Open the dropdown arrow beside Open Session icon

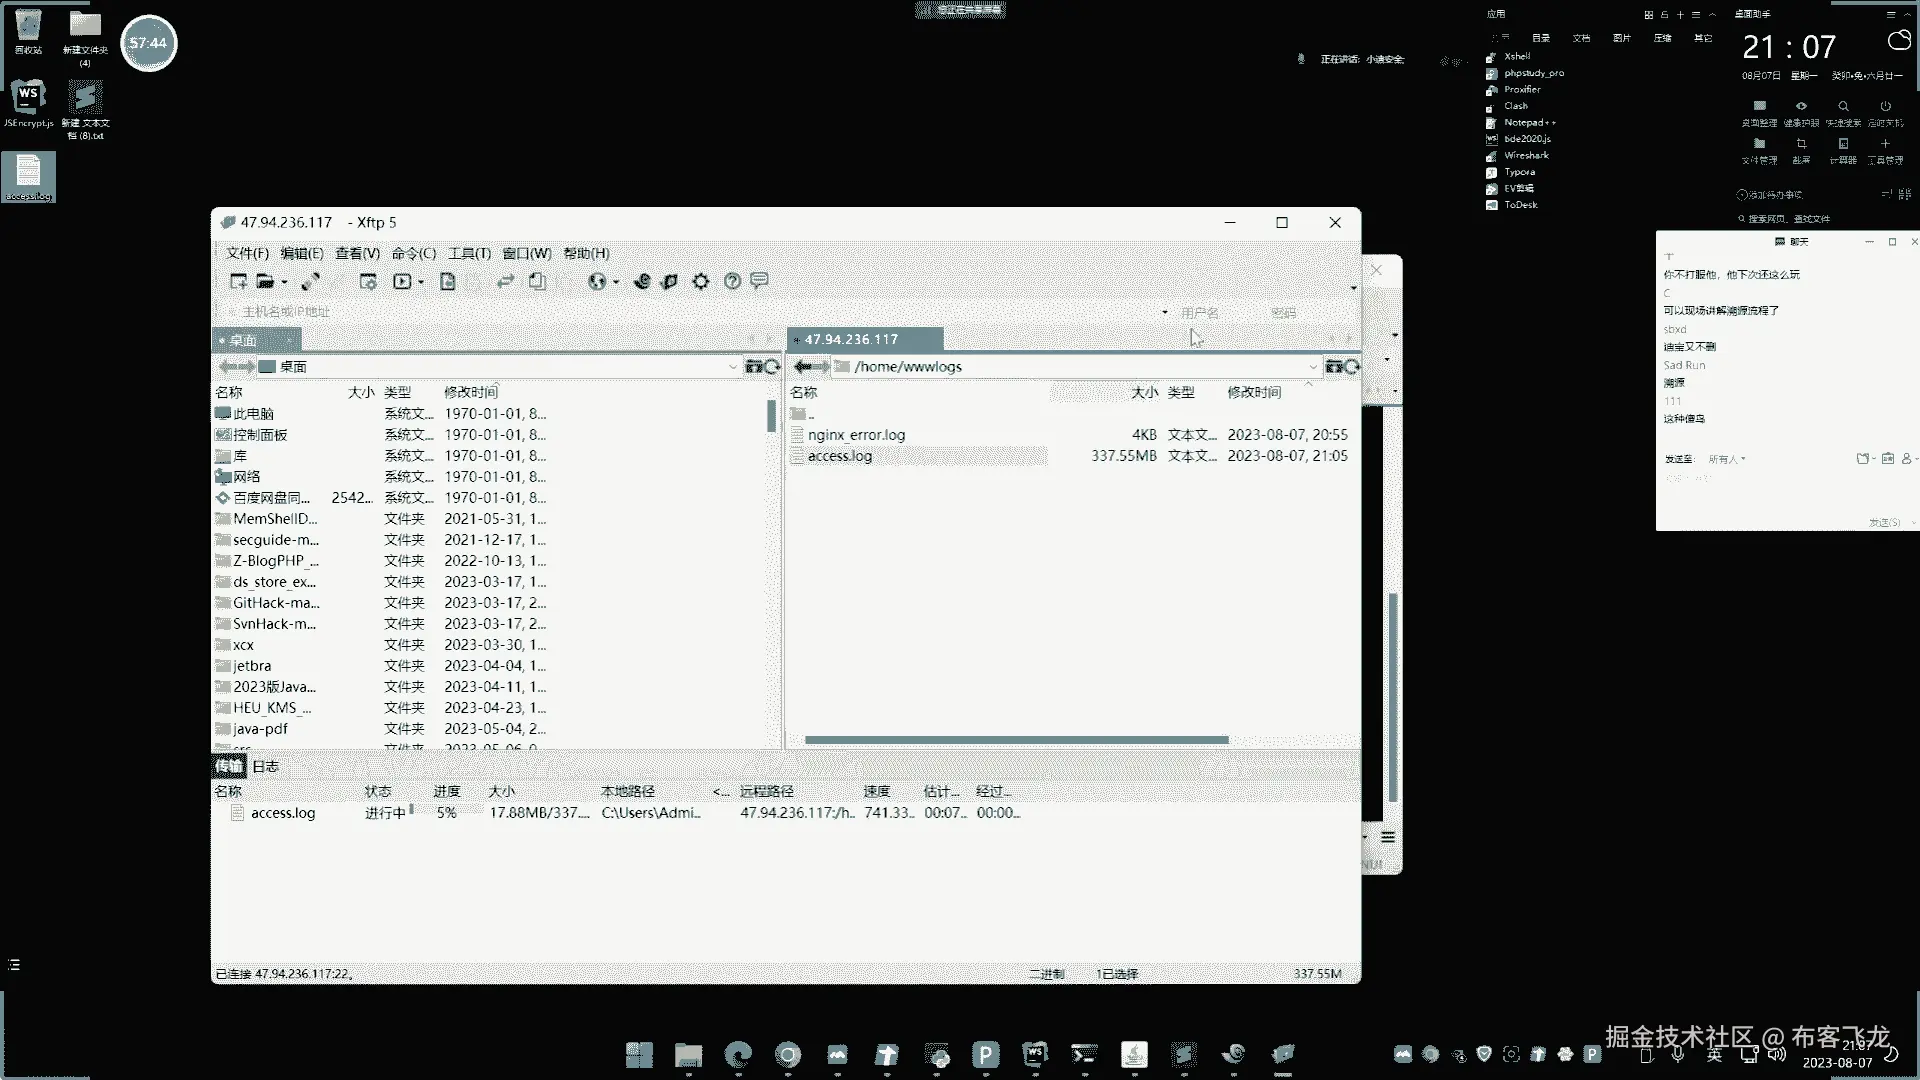285,283
